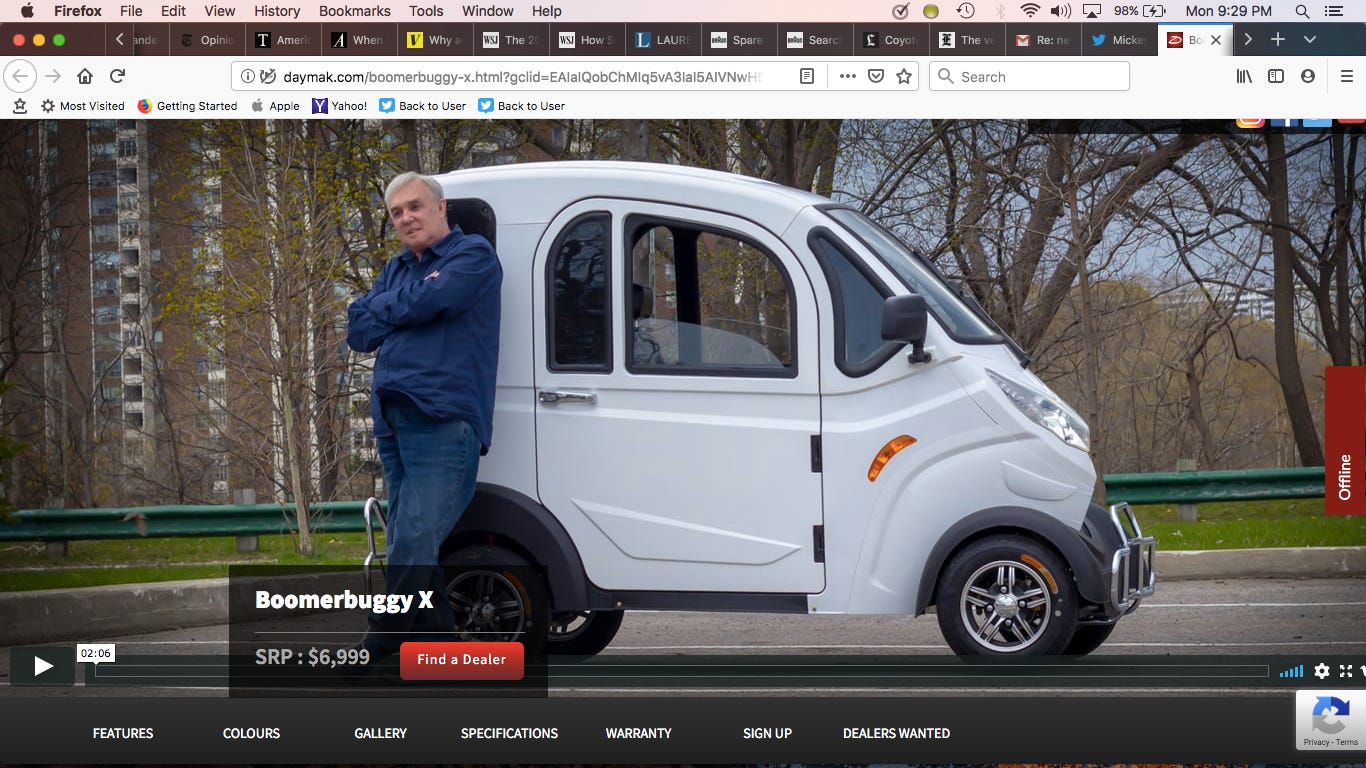The width and height of the screenshot is (1366, 768).
Task: Open the Firefox home page
Action: click(85, 76)
